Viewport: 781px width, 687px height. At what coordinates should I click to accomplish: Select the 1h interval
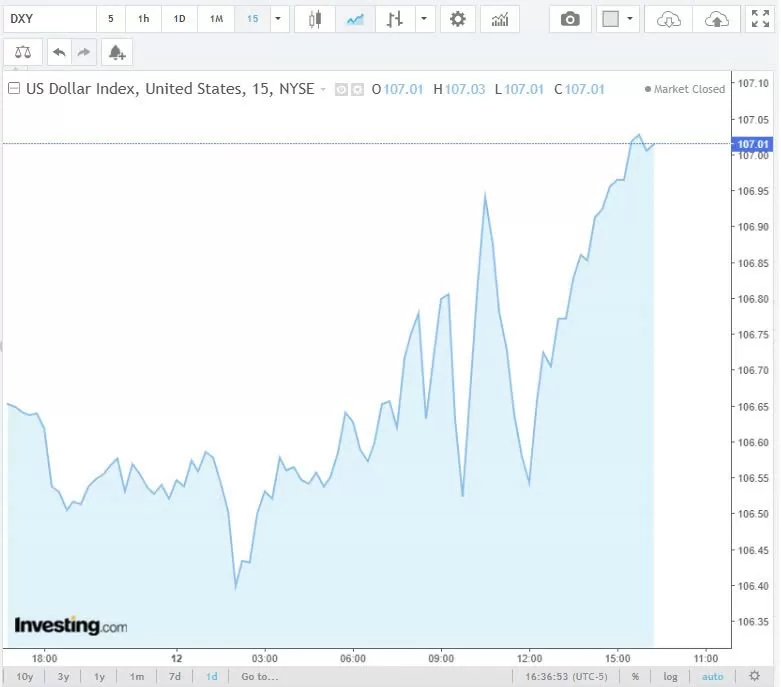(143, 19)
